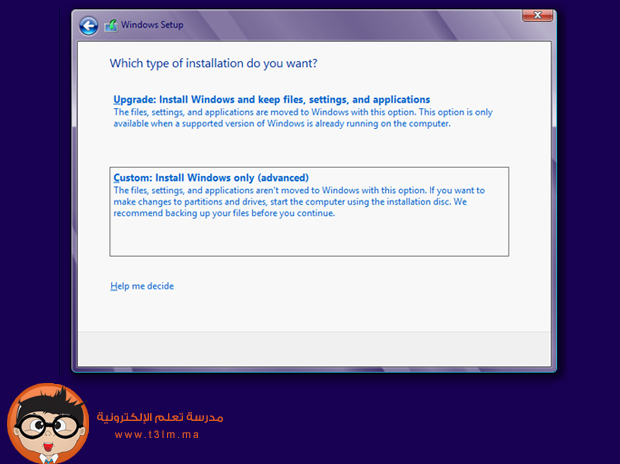Click the Windows Setup title text
Screen dimensions: 620x464
(152, 25)
